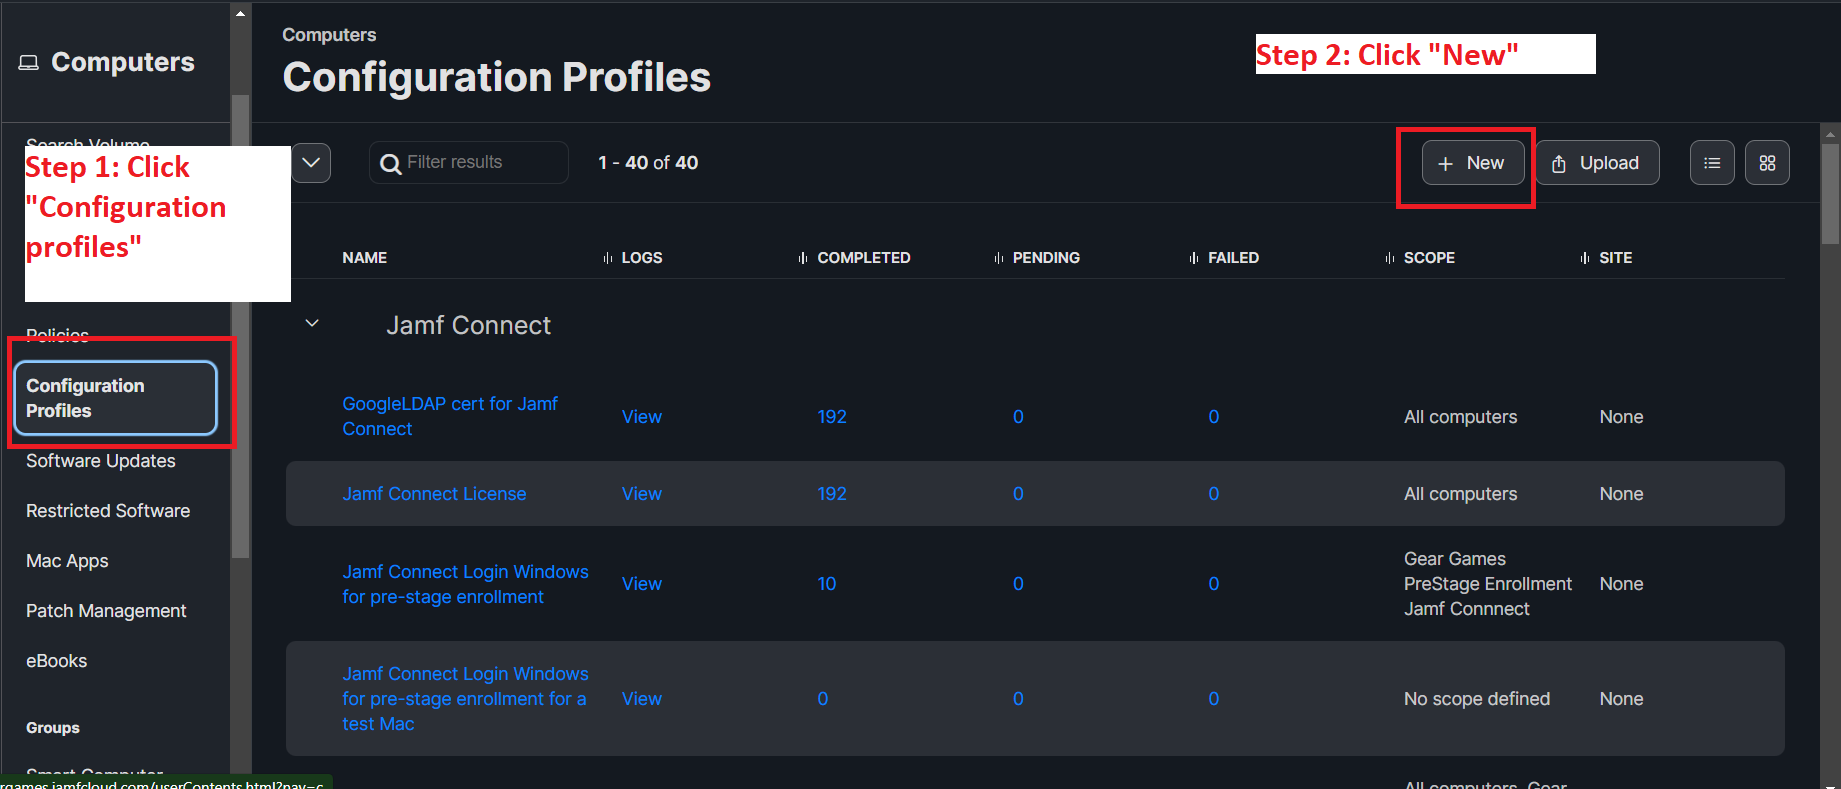This screenshot has width=1841, height=789.
Task: View logs for GoogleLDAP cert profile
Action: click(641, 417)
